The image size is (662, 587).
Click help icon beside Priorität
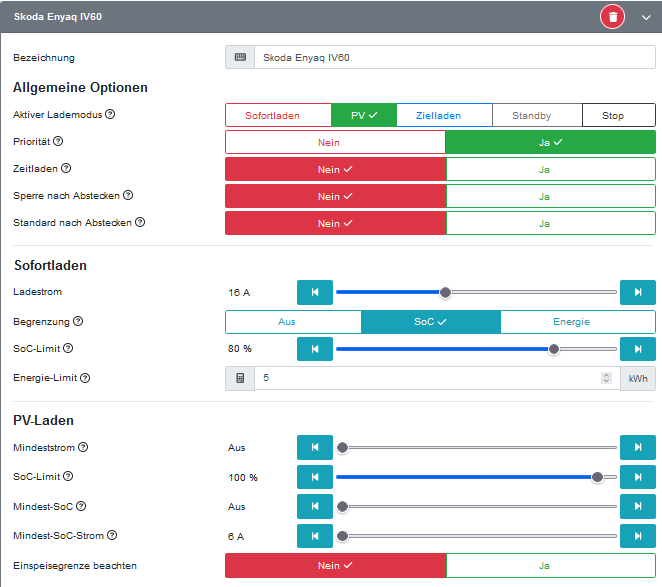point(58,142)
